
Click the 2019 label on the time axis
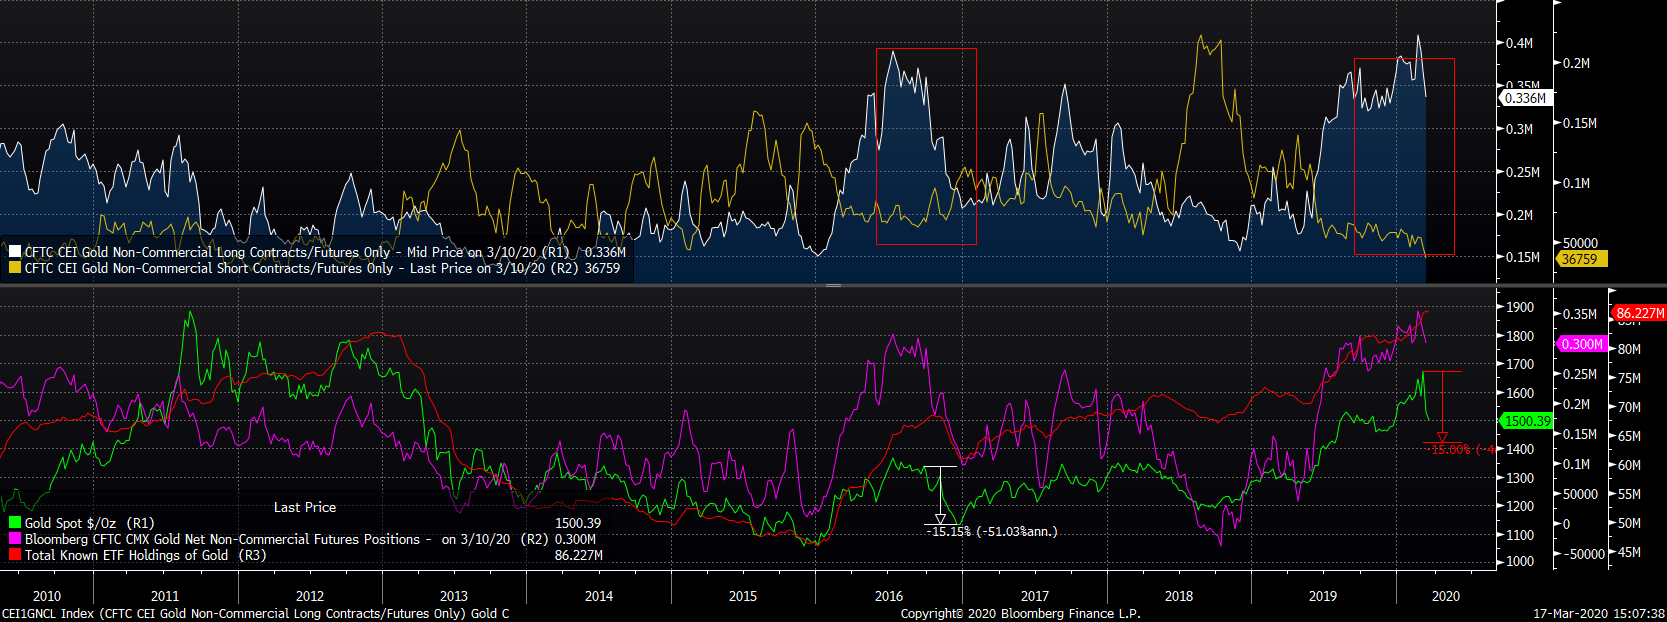point(1323,596)
